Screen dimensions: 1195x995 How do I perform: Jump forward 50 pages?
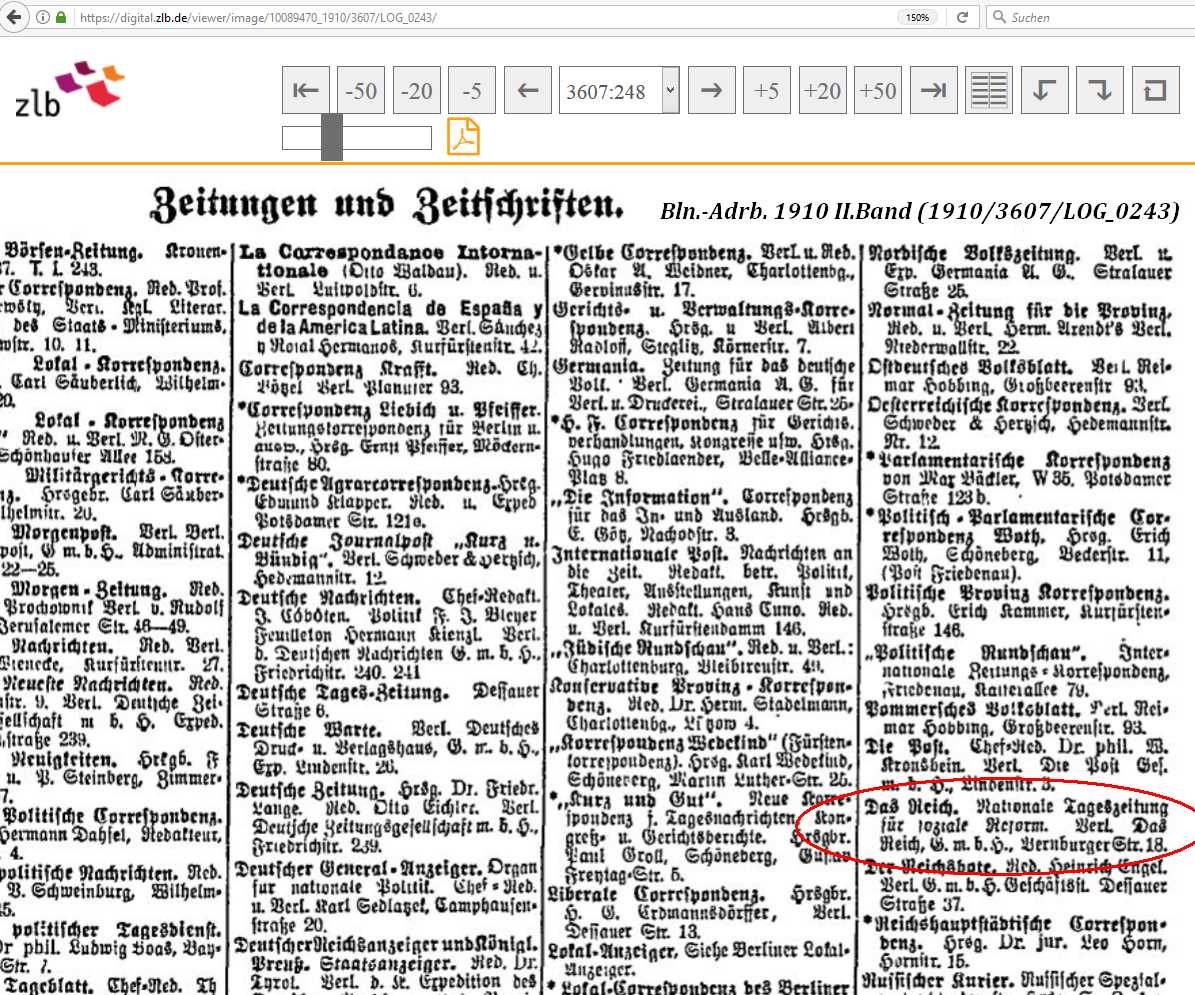[877, 91]
